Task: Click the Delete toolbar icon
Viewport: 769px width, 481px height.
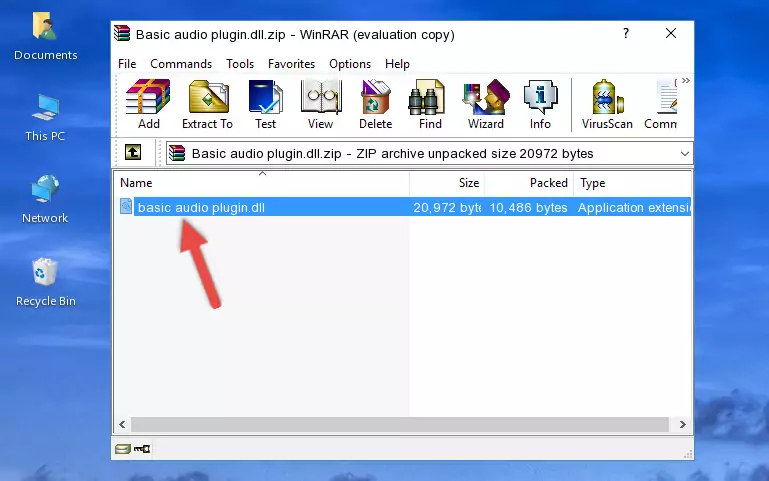Action: point(376,104)
